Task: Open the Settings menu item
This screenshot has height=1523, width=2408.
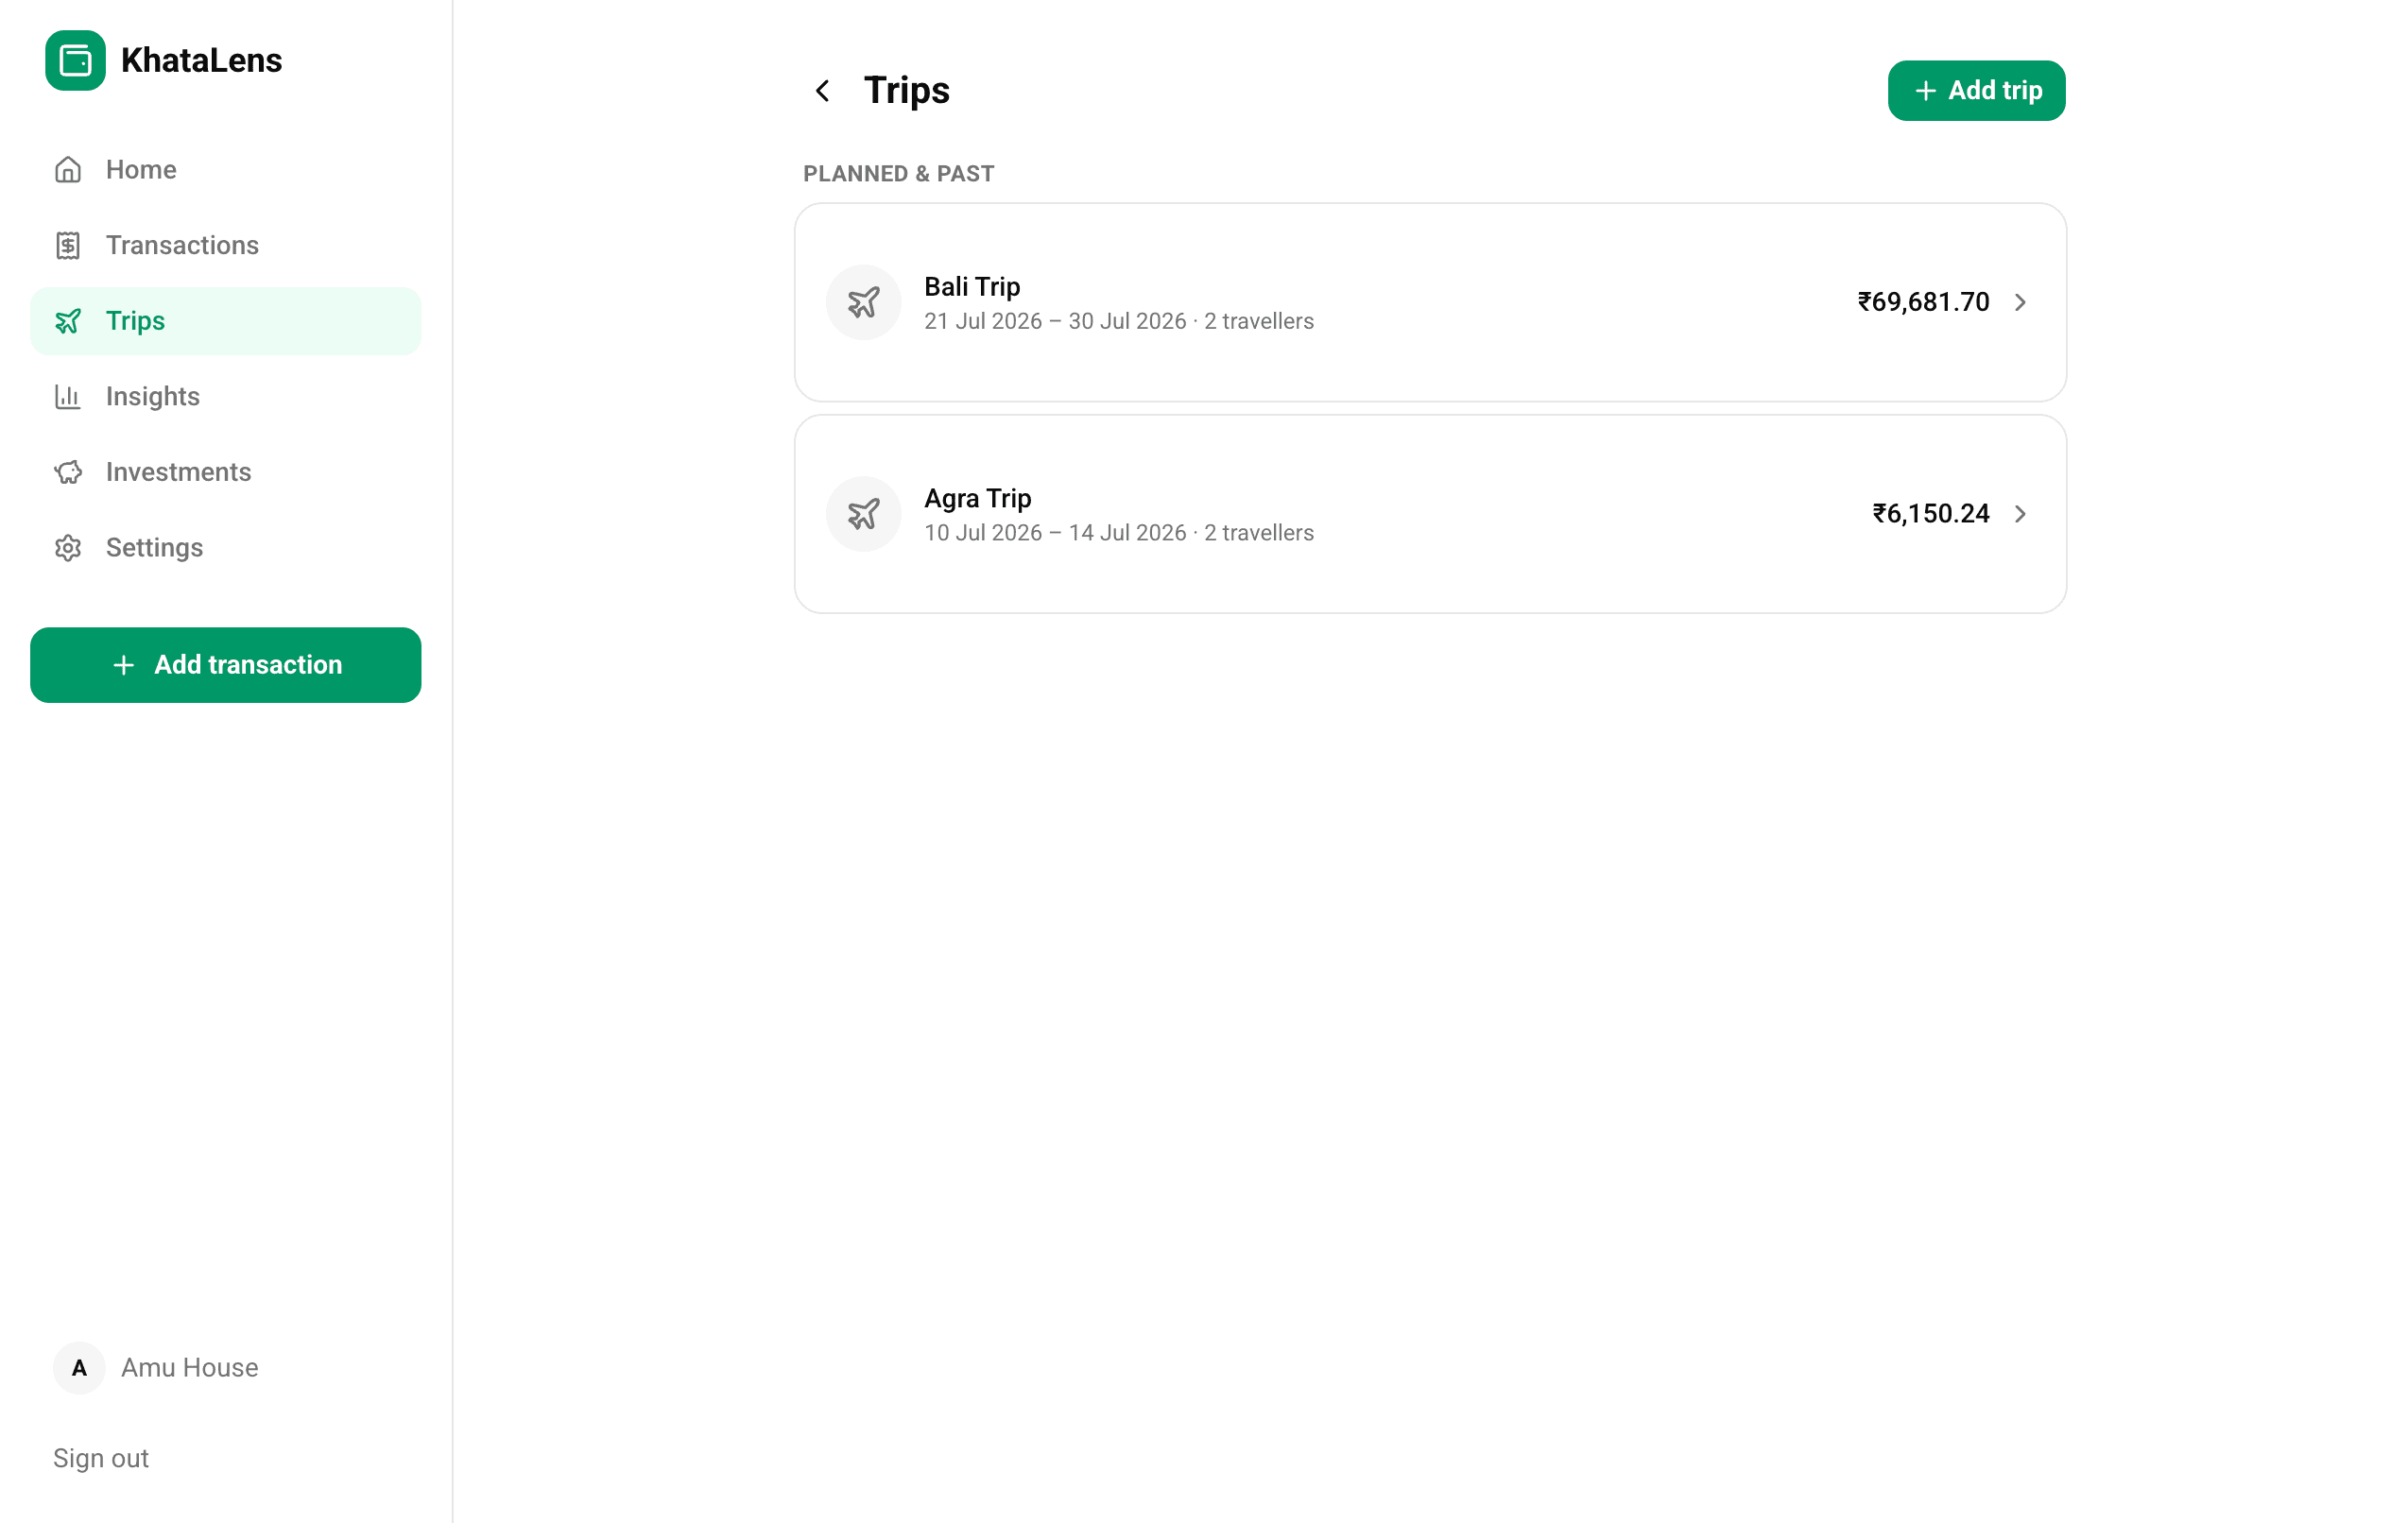Action: pos(226,548)
